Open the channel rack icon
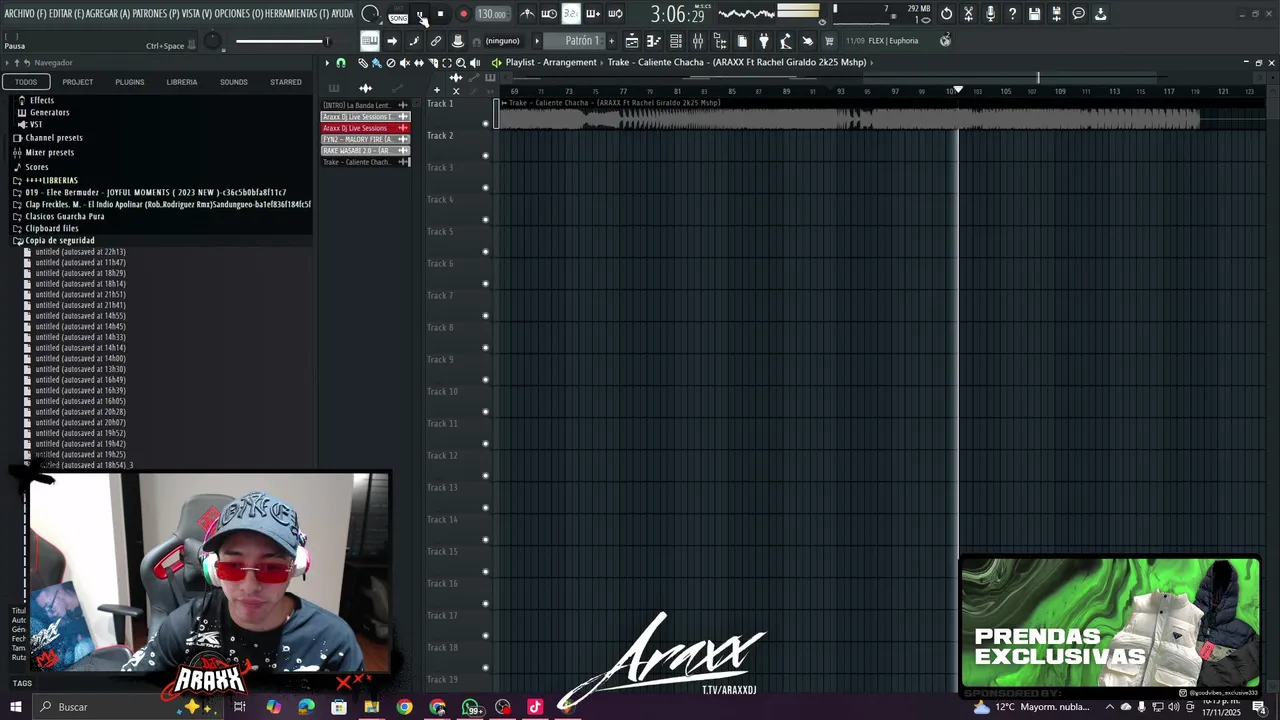Screen dimensions: 1280x720 (676, 41)
